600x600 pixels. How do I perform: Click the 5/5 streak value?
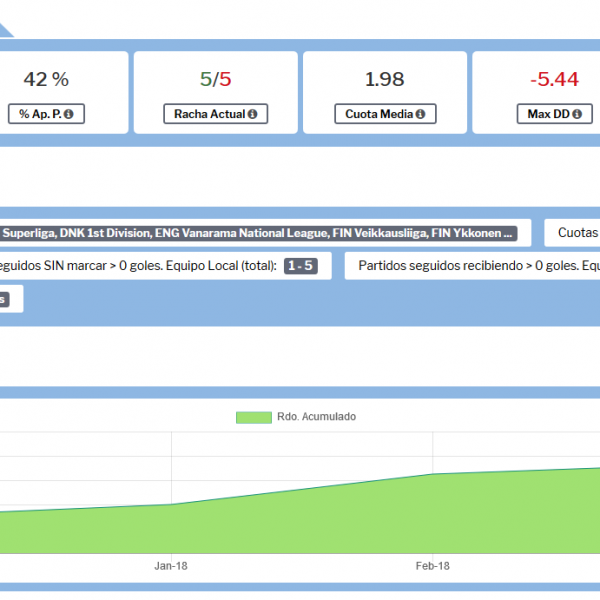215,79
